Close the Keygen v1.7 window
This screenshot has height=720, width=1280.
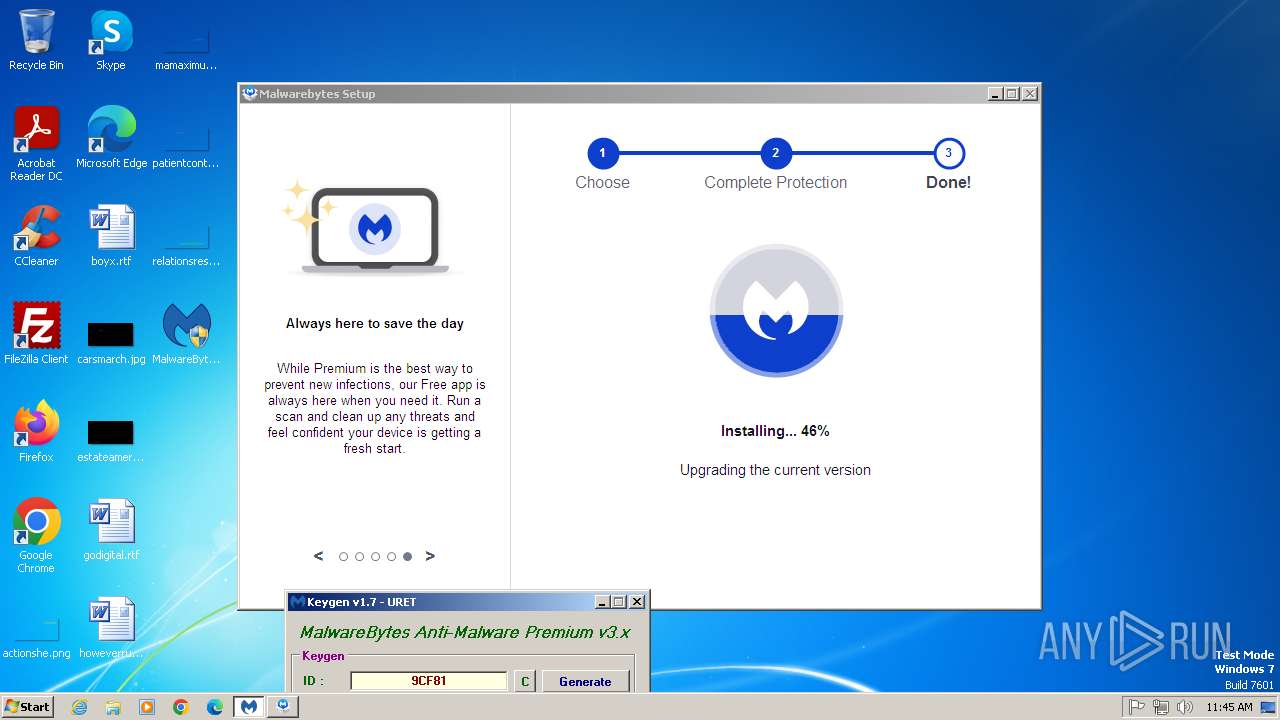637,602
